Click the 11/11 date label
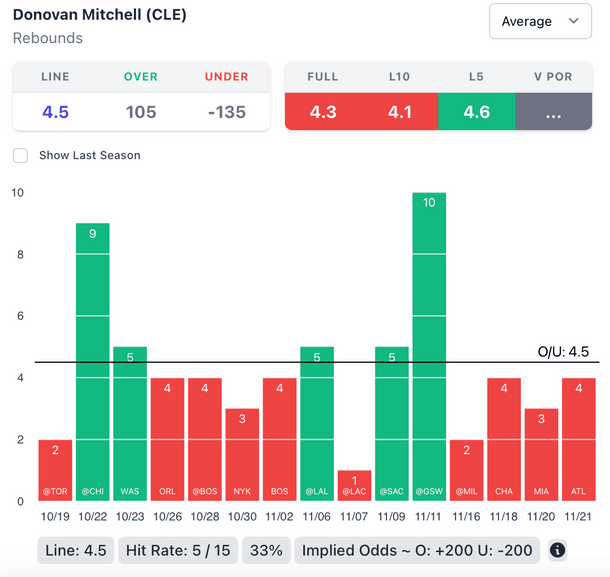This screenshot has width=610, height=577. pyautogui.click(x=428, y=517)
